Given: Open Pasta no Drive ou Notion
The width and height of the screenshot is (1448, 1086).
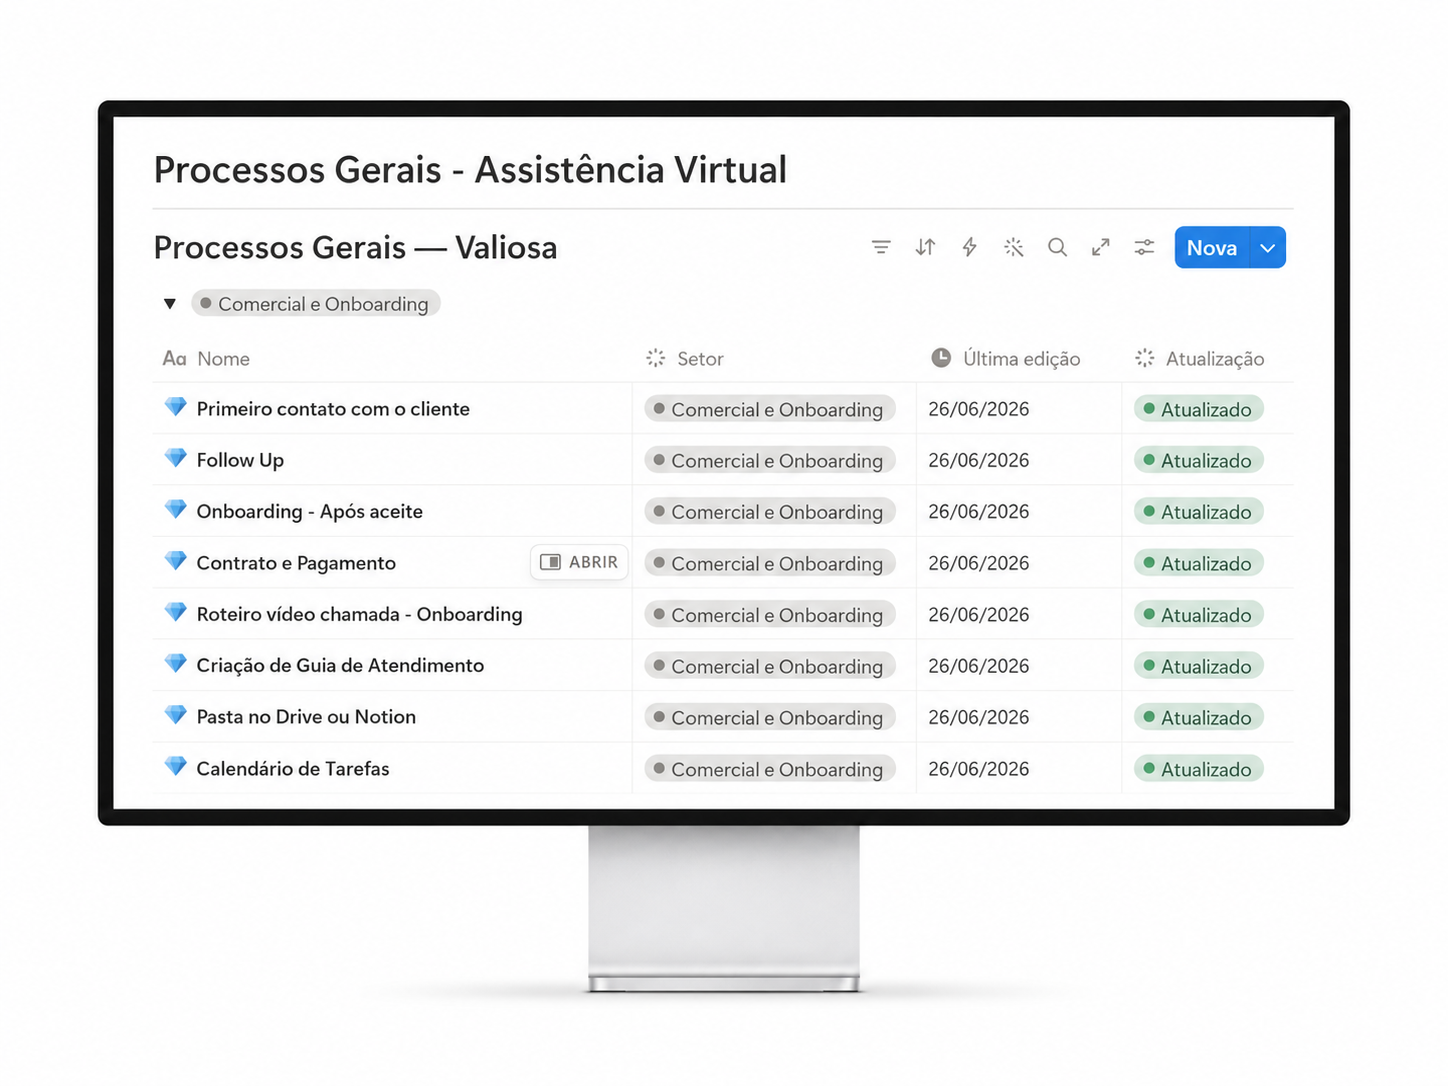Looking at the screenshot, I should [306, 717].
